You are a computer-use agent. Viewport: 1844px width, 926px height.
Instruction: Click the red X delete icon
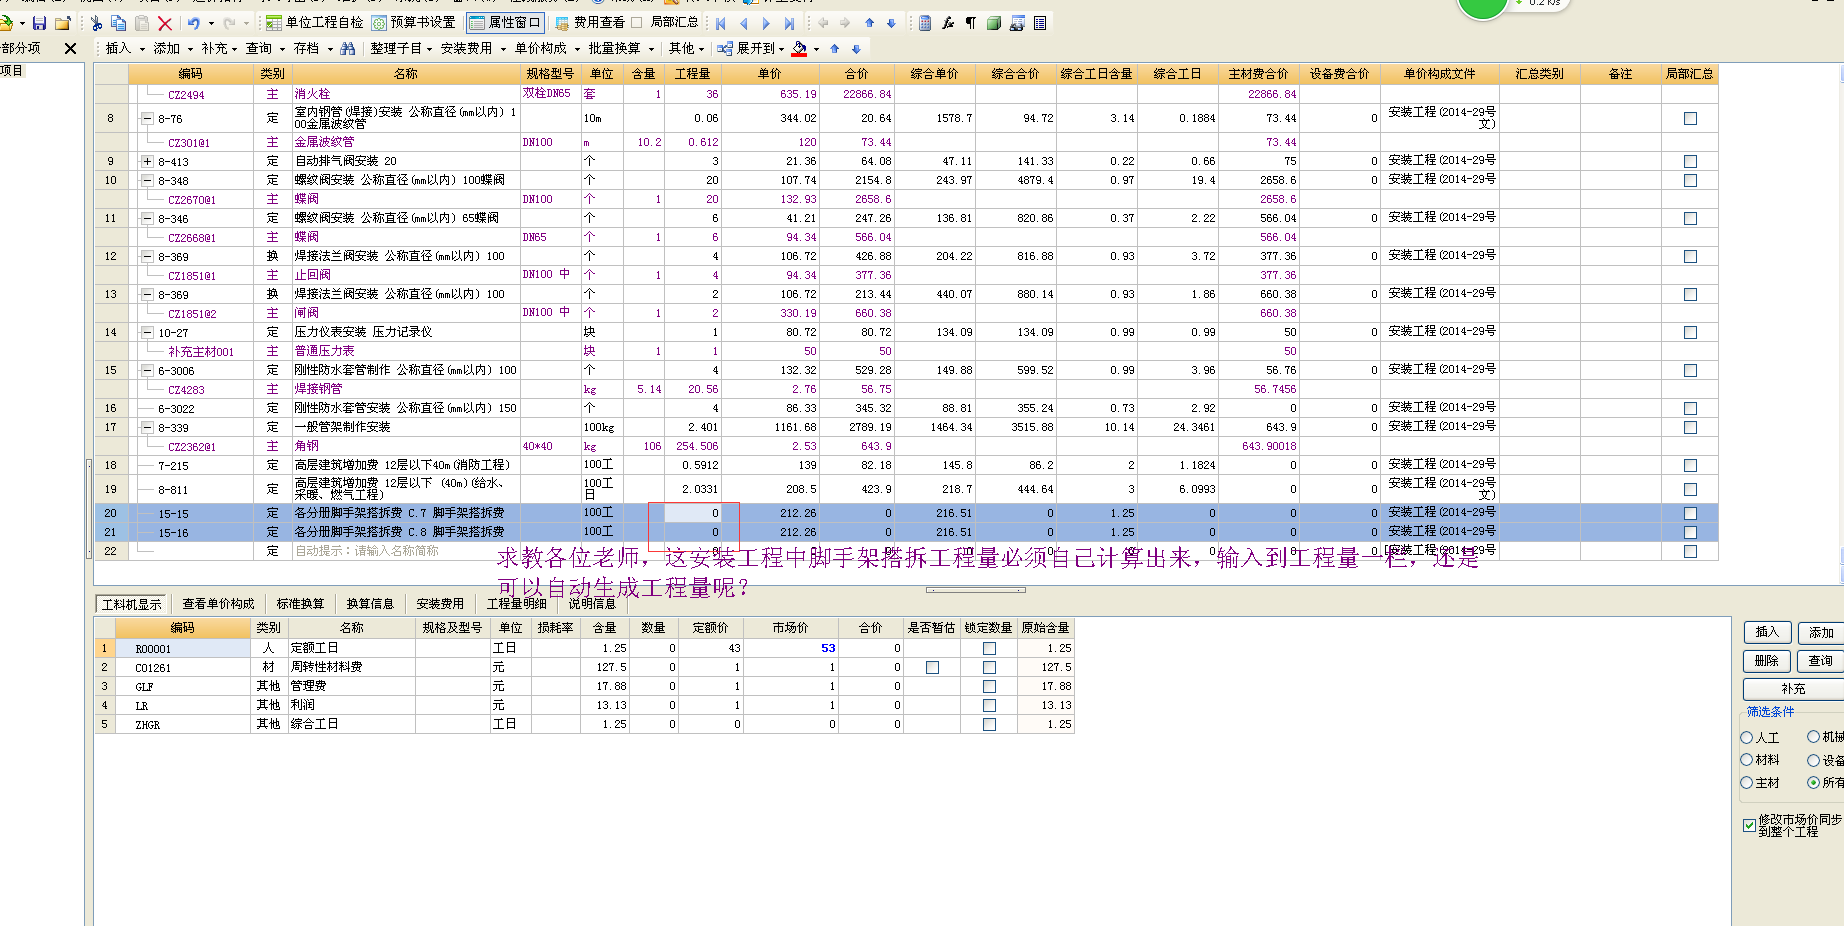165,23
